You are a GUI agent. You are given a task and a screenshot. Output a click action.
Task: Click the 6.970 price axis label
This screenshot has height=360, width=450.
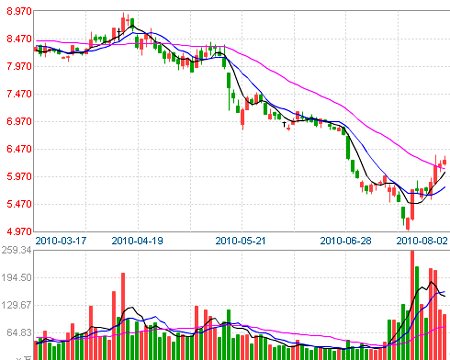[19, 121]
